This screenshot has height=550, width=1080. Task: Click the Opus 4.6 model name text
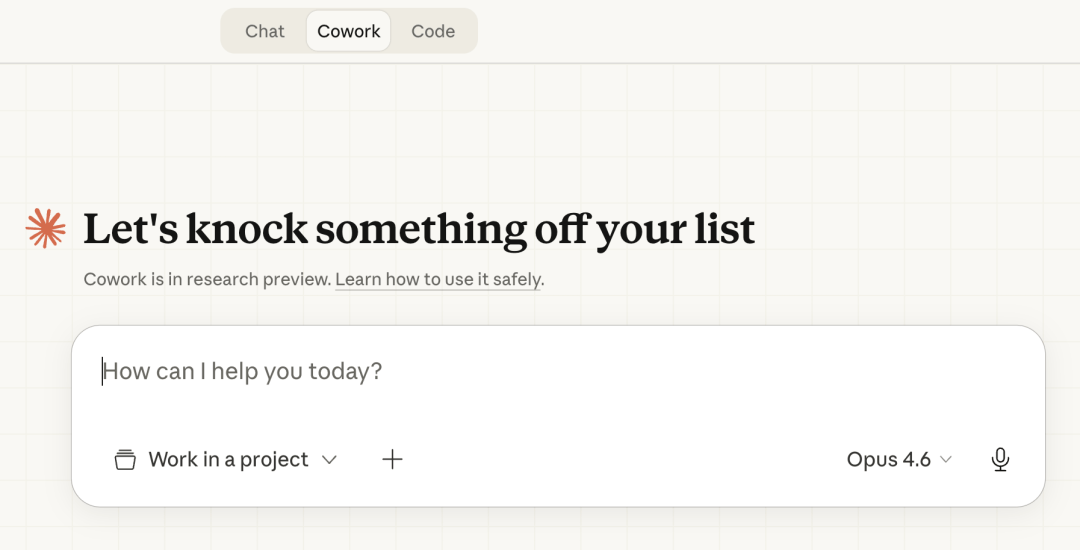pyautogui.click(x=888, y=460)
